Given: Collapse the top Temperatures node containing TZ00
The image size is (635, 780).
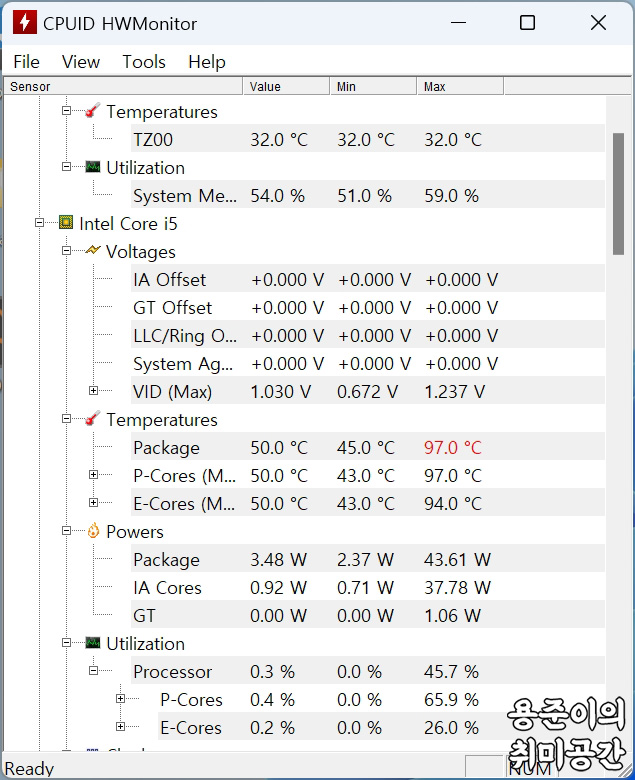Looking at the screenshot, I should (66, 110).
